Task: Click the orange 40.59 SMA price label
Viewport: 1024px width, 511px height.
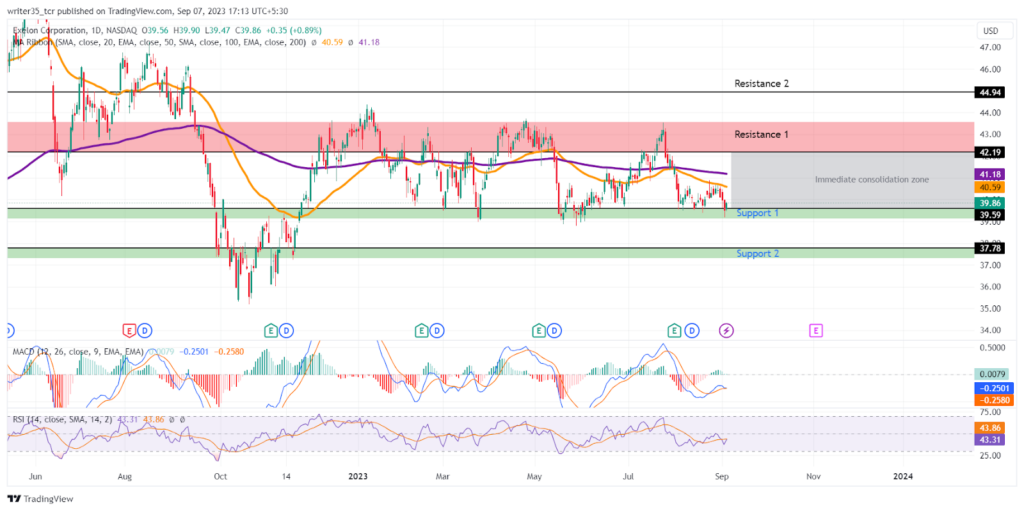Action: tap(991, 187)
